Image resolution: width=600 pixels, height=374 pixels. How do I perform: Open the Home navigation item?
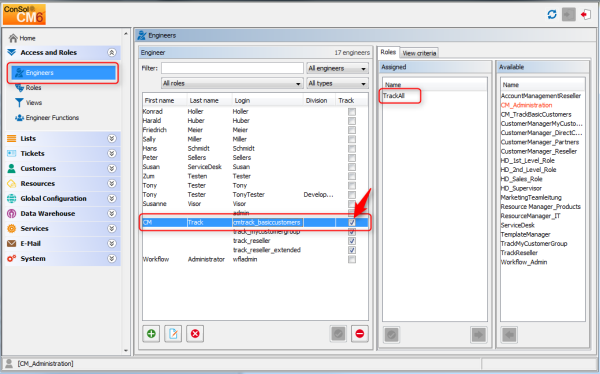22,38
